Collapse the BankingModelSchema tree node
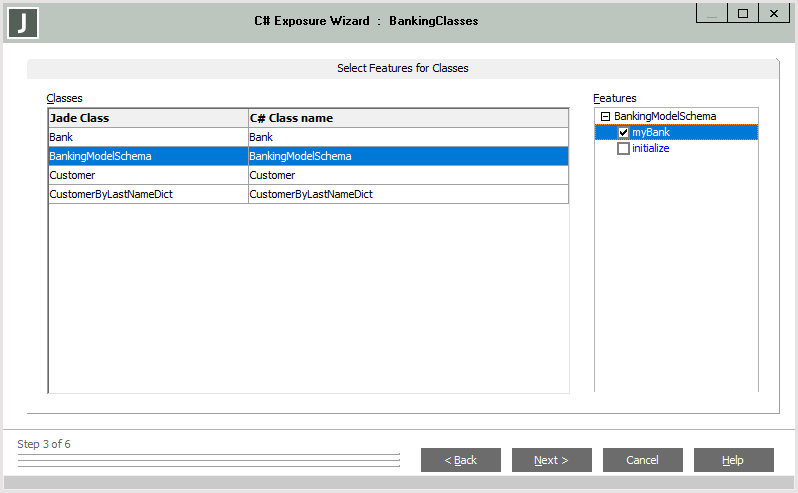 tap(604, 116)
